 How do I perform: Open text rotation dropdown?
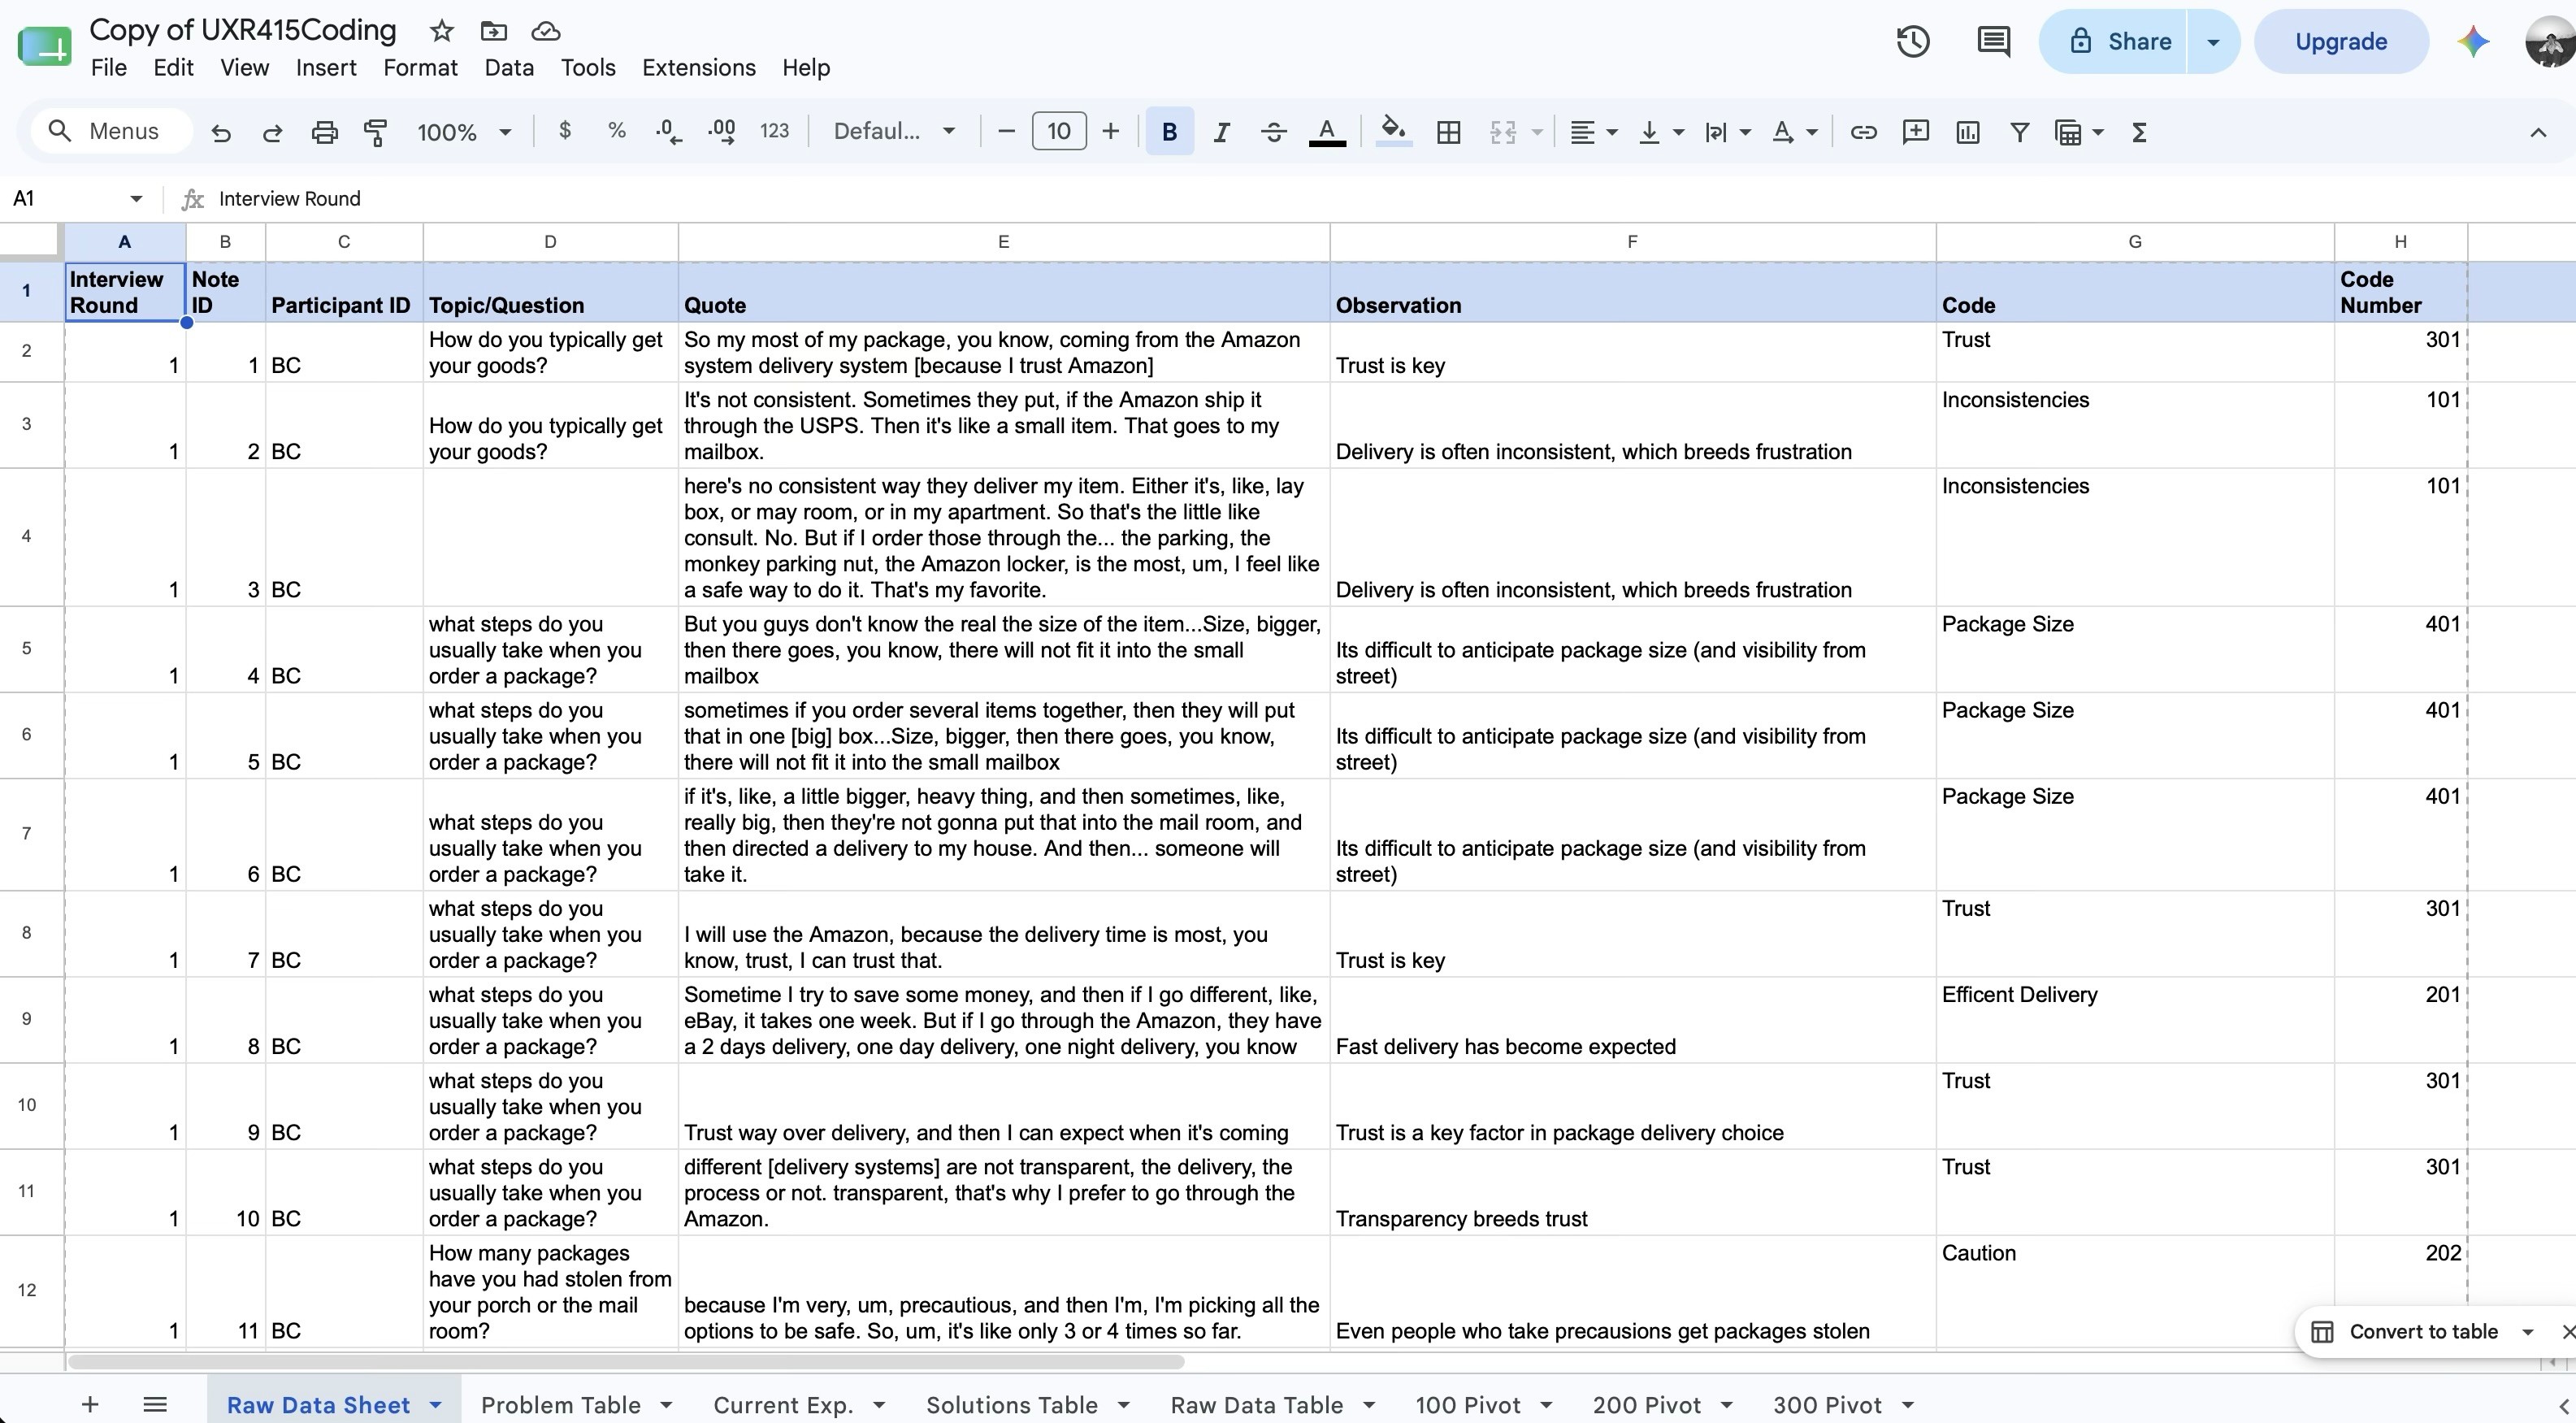point(1794,132)
